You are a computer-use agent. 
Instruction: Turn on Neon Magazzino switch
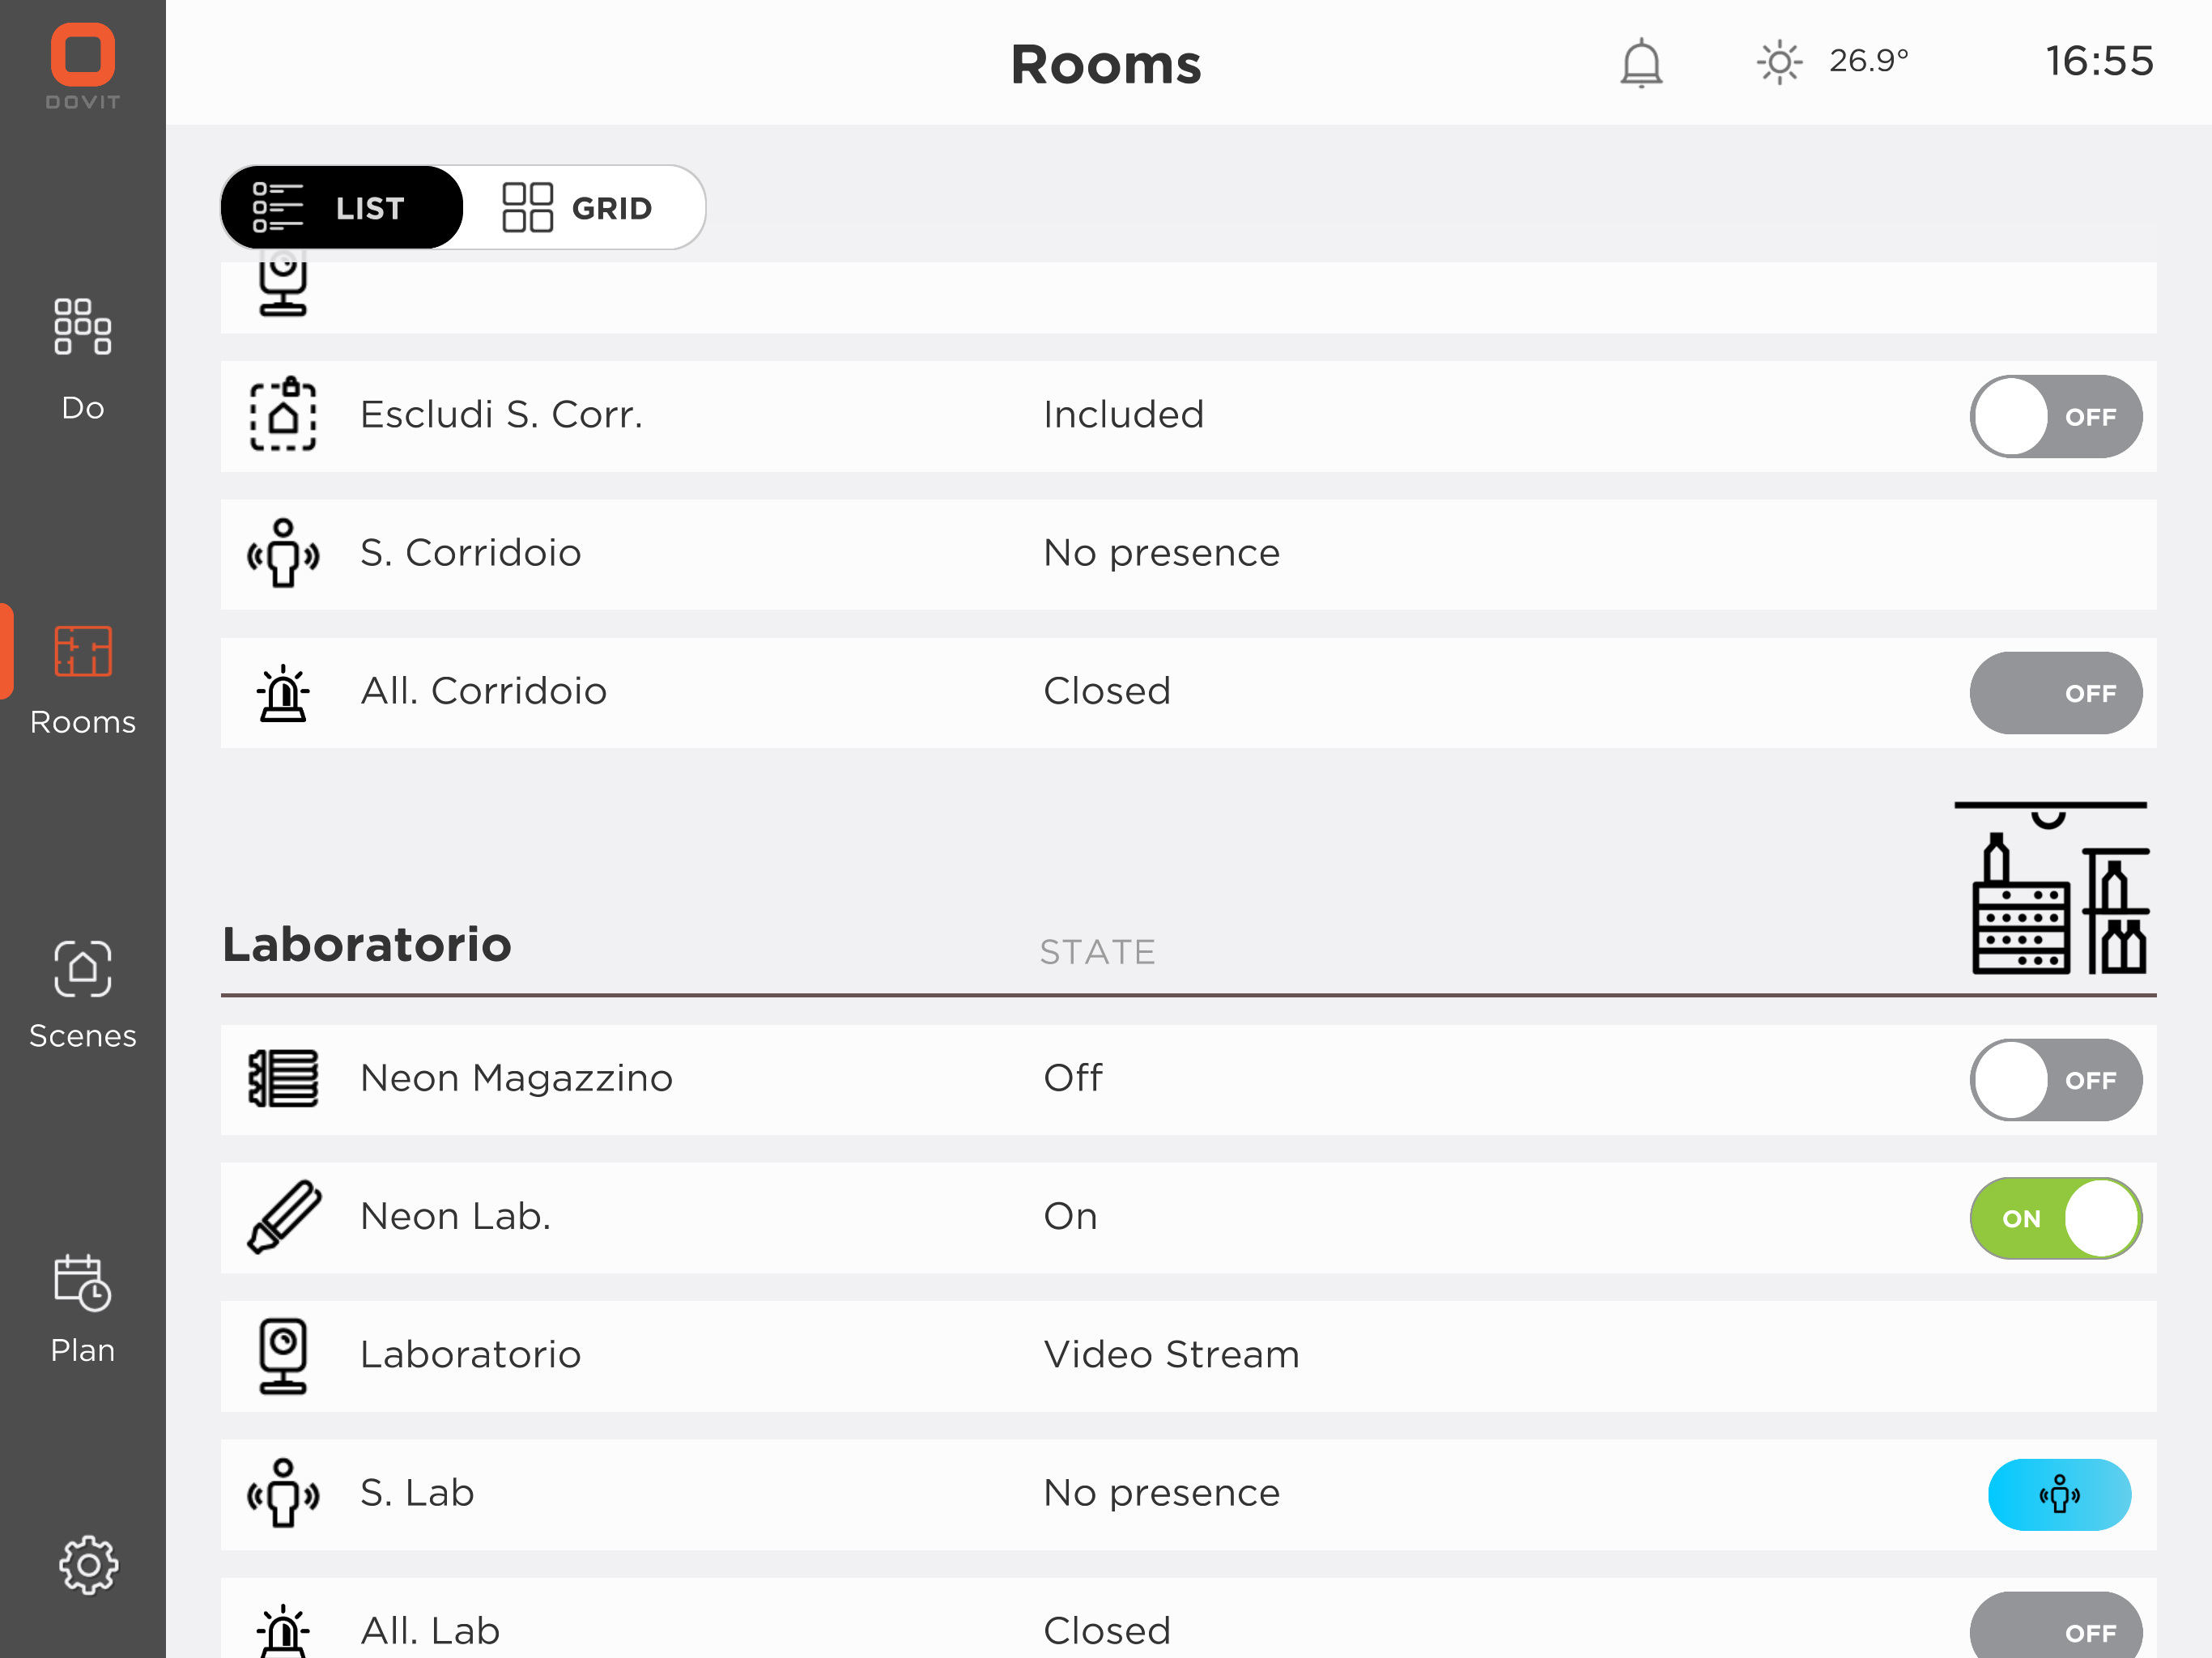pos(2055,1080)
